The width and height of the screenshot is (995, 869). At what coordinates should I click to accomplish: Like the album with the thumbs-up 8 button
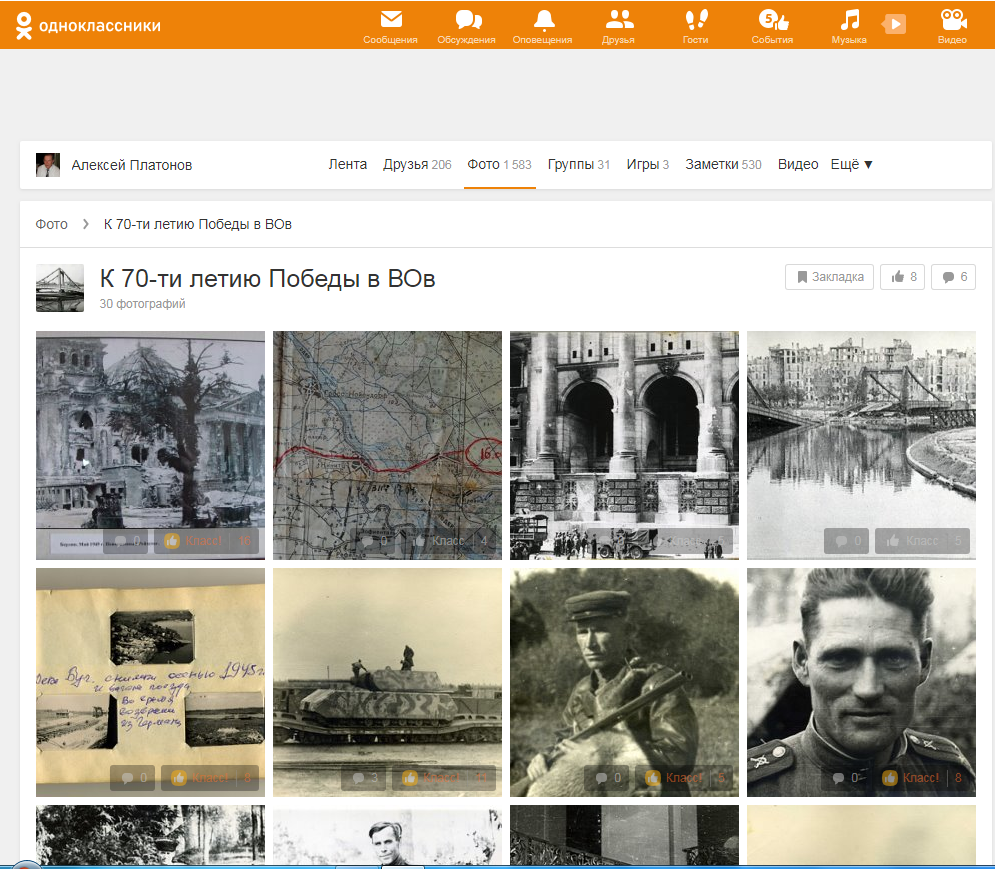pos(902,277)
